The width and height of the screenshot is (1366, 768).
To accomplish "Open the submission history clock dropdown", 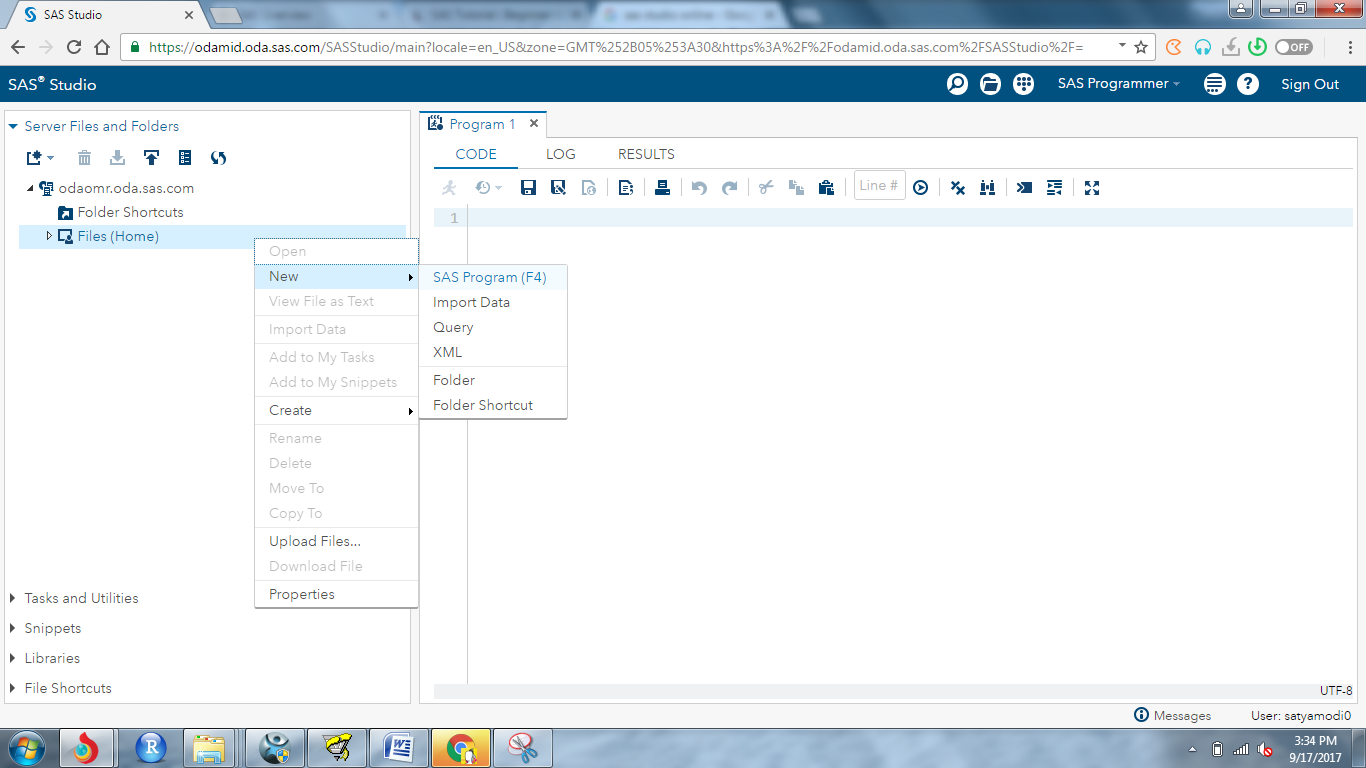I will [x=488, y=187].
